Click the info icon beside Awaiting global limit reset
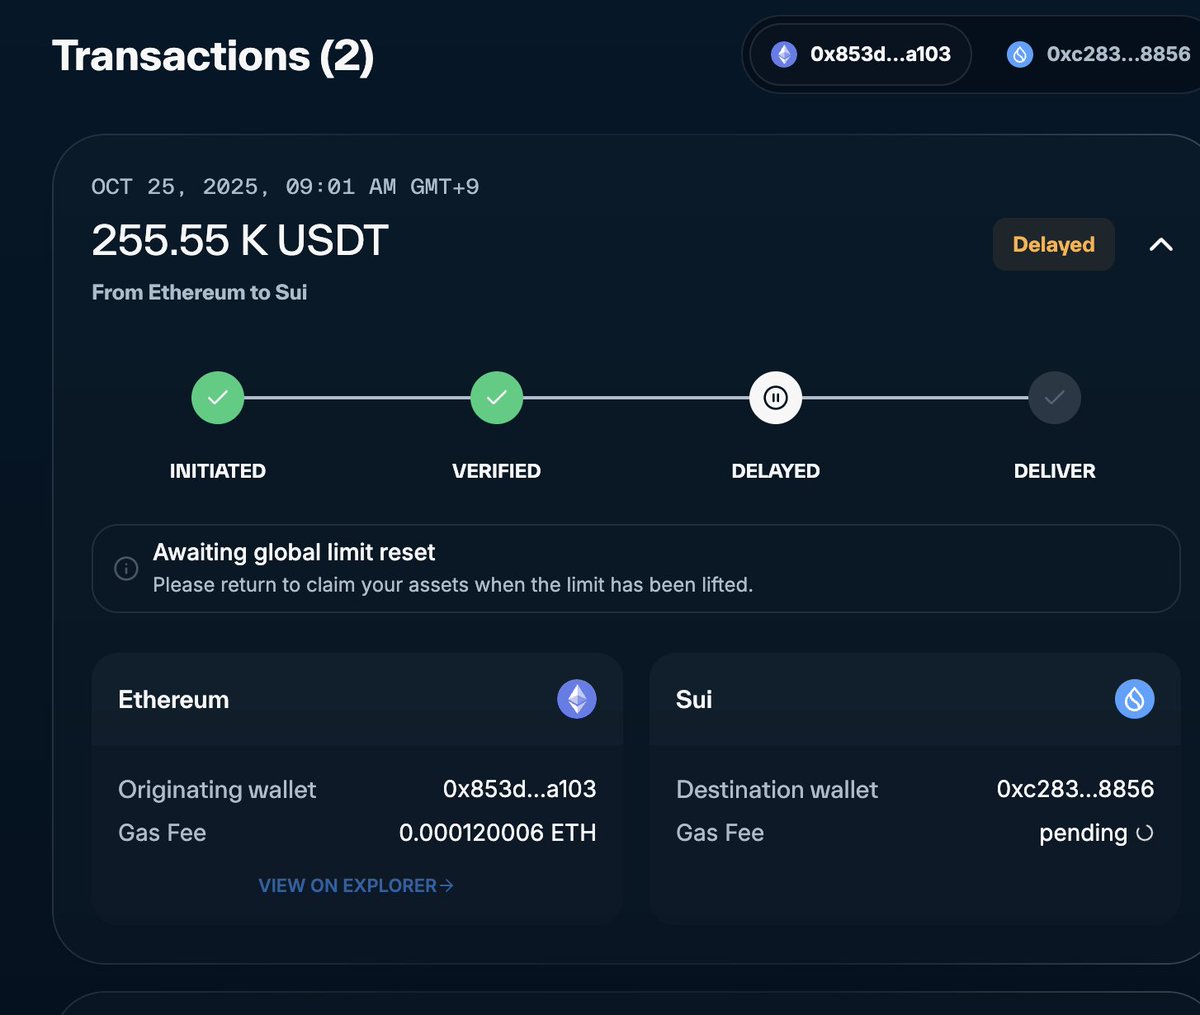The width and height of the screenshot is (1200, 1015). pyautogui.click(x=126, y=568)
